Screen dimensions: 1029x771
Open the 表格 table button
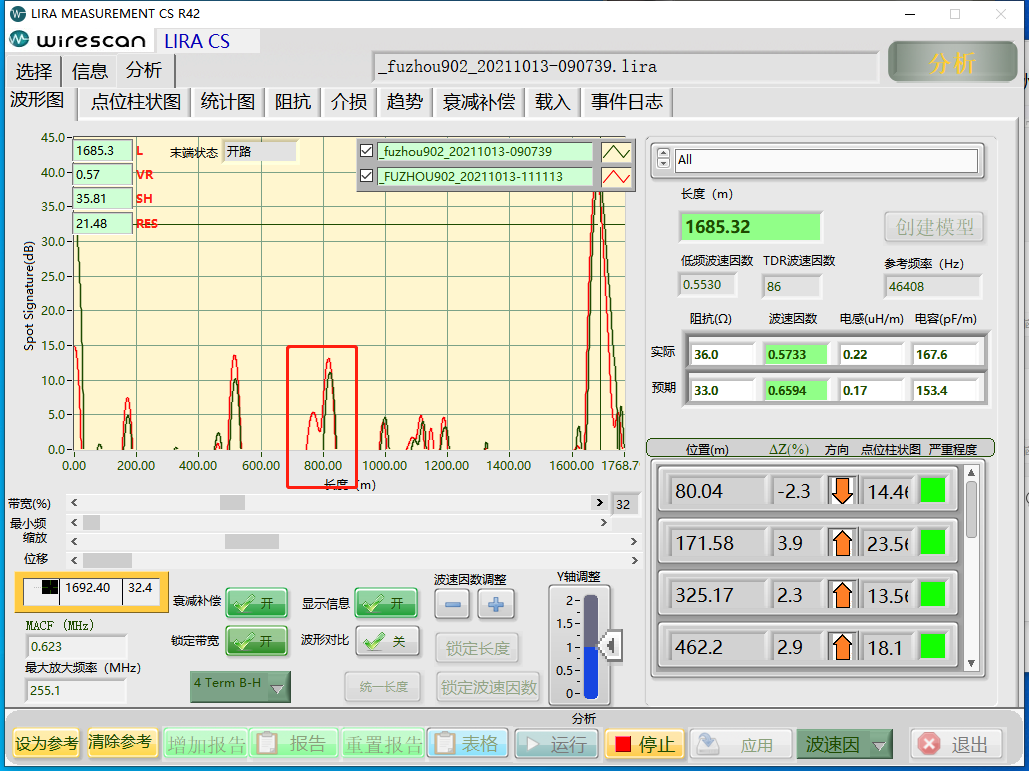tap(467, 744)
